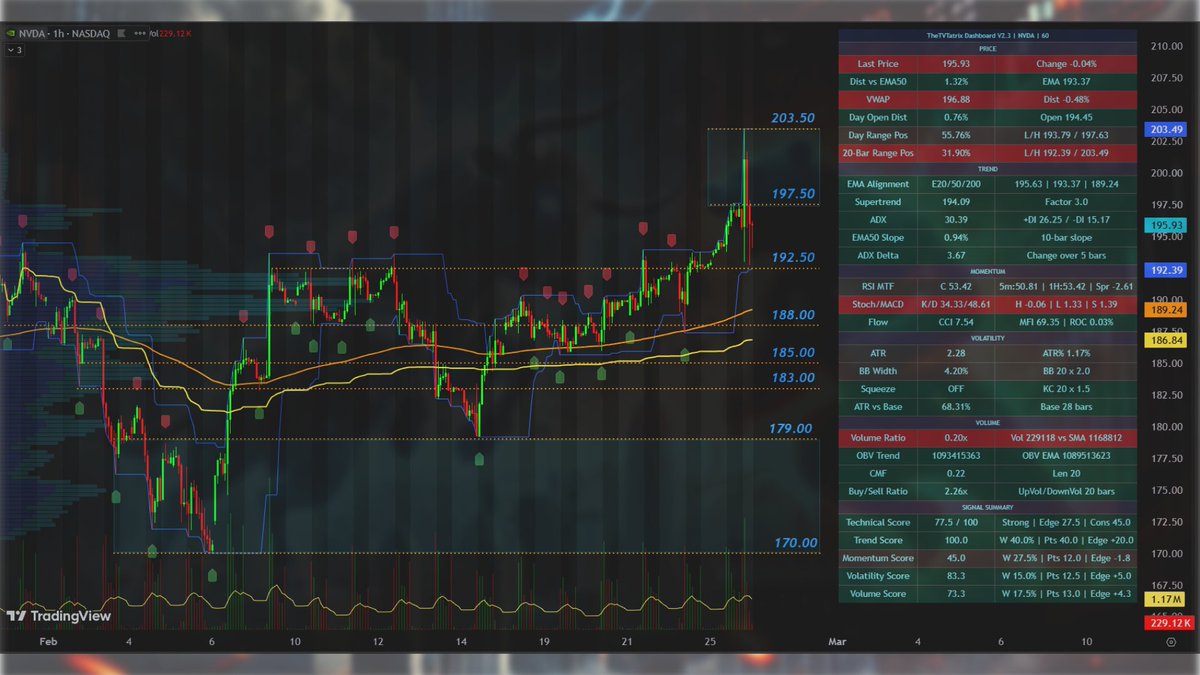The image size is (1200, 675).
Task: Click the Supertrend value 194.09
Action: pos(955,202)
